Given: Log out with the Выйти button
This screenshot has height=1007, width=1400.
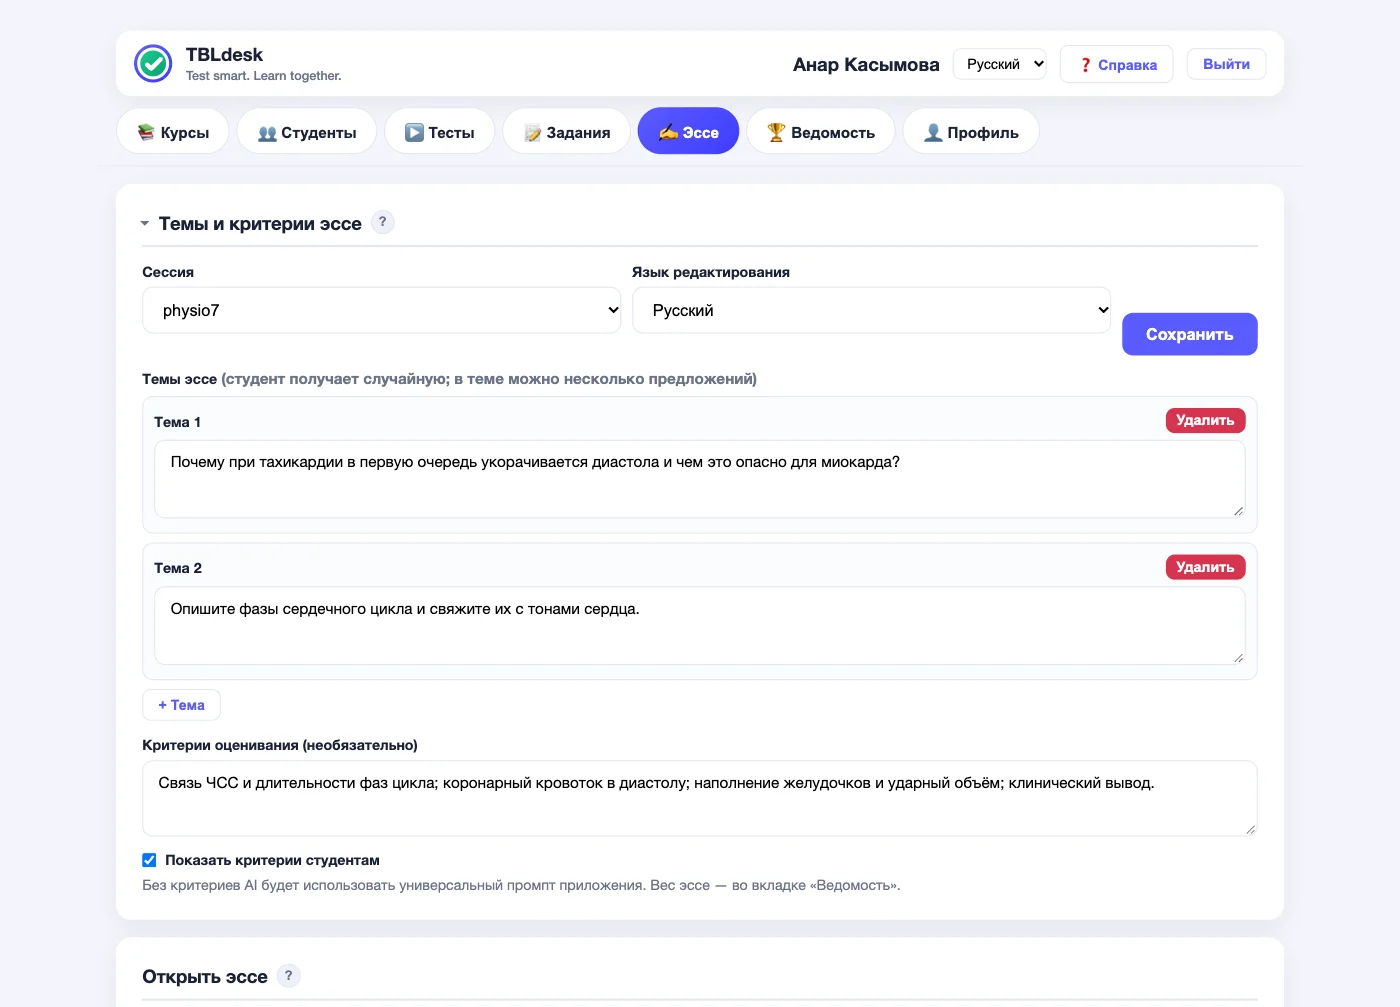Looking at the screenshot, I should (x=1226, y=64).
